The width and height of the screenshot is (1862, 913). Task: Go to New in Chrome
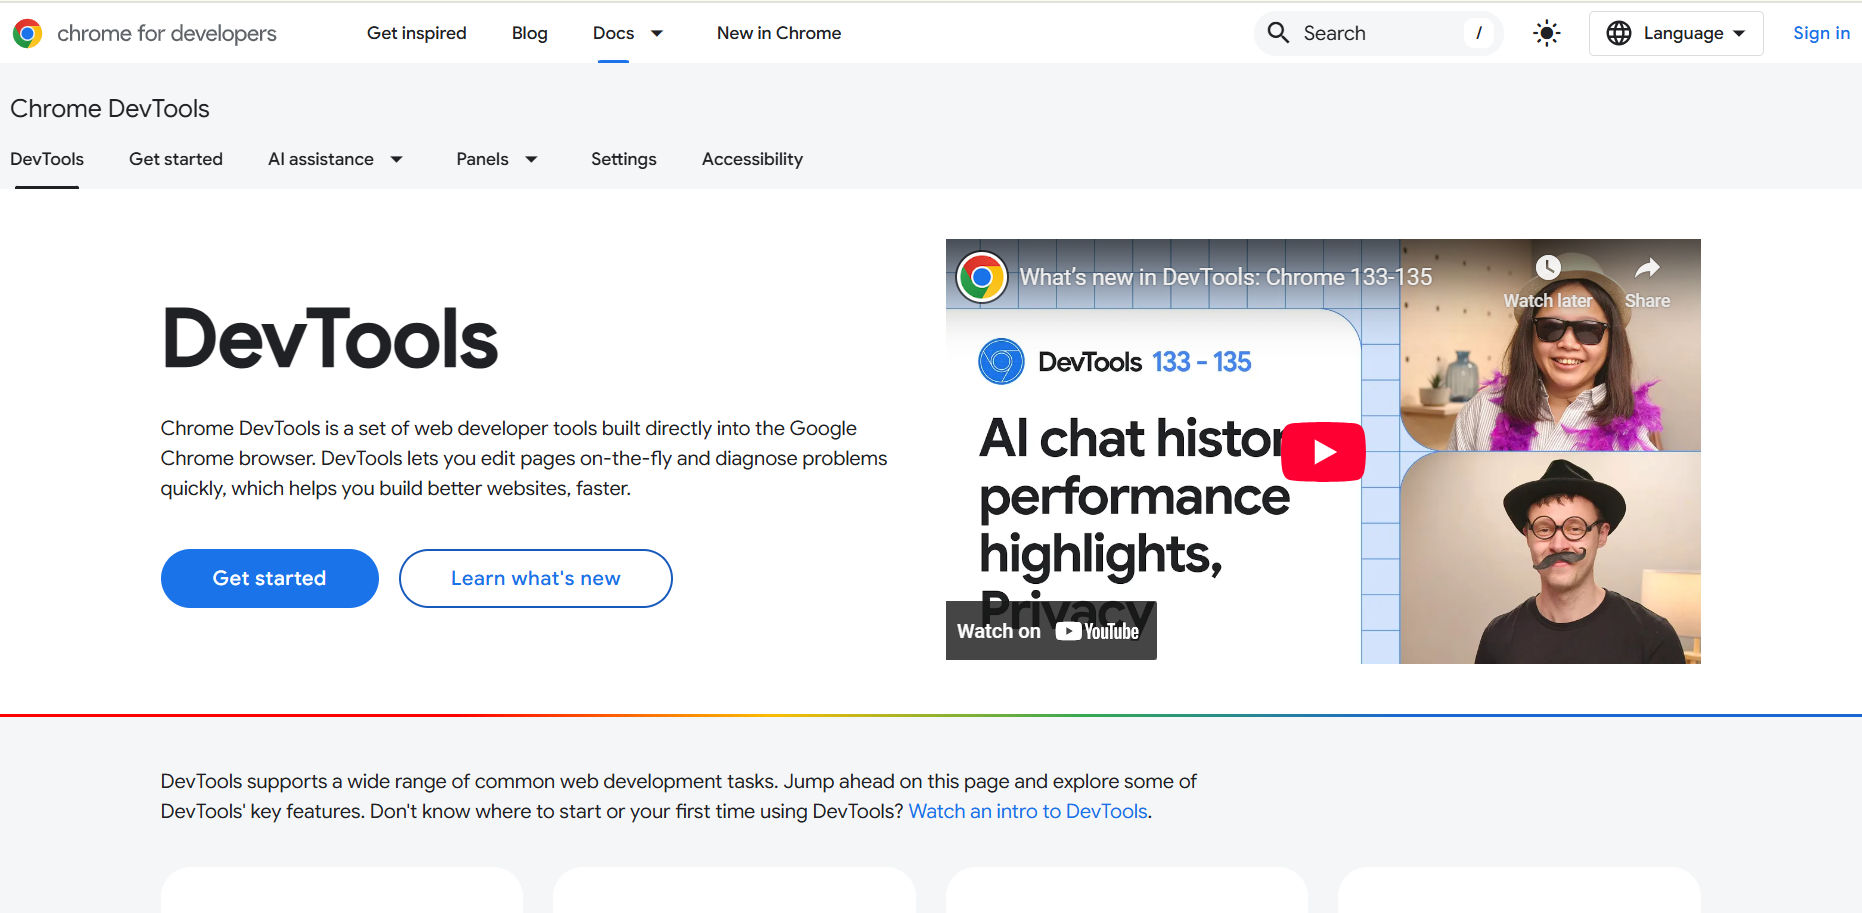(779, 32)
